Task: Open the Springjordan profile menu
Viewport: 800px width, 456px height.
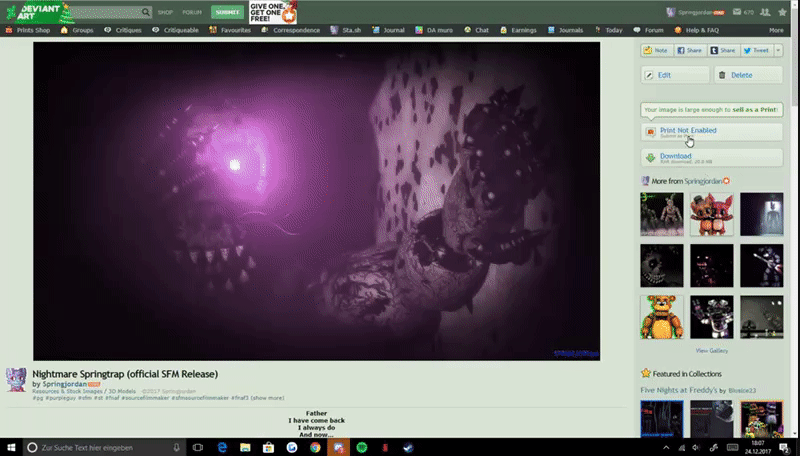Action: click(x=696, y=12)
